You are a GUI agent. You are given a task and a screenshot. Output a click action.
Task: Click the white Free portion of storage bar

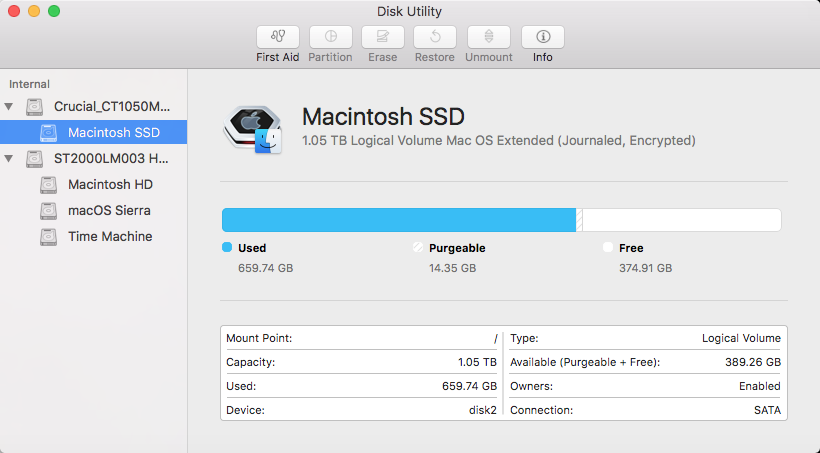point(682,220)
